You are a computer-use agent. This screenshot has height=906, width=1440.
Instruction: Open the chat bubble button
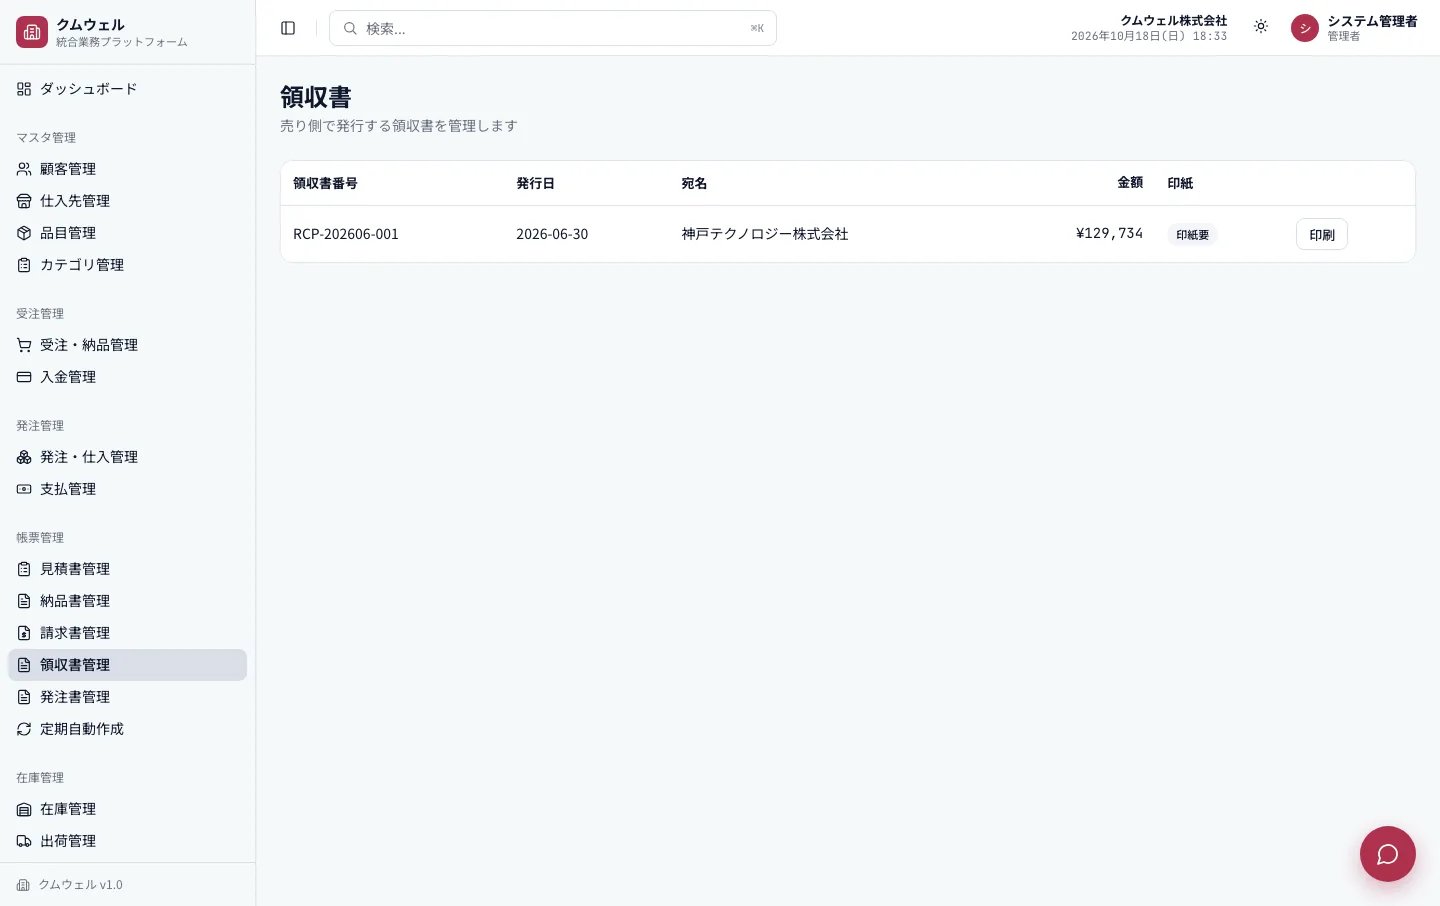tap(1388, 854)
